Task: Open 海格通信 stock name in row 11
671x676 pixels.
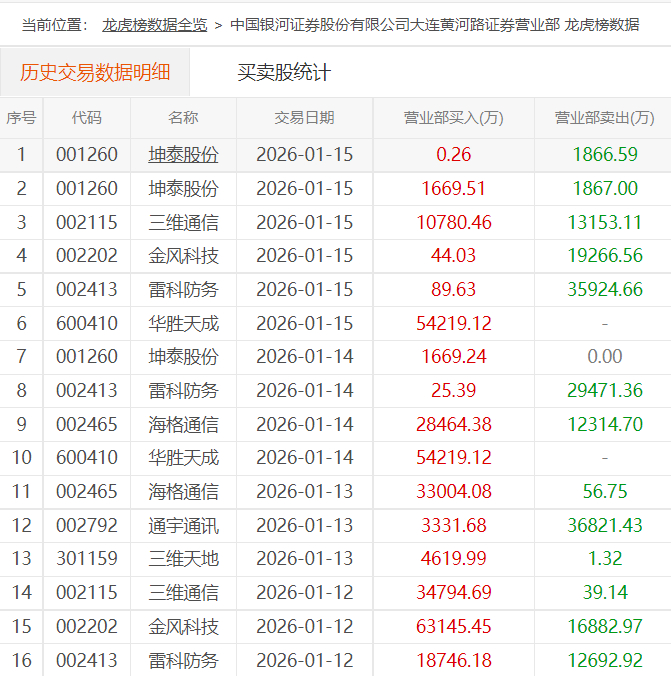Action: point(183,491)
